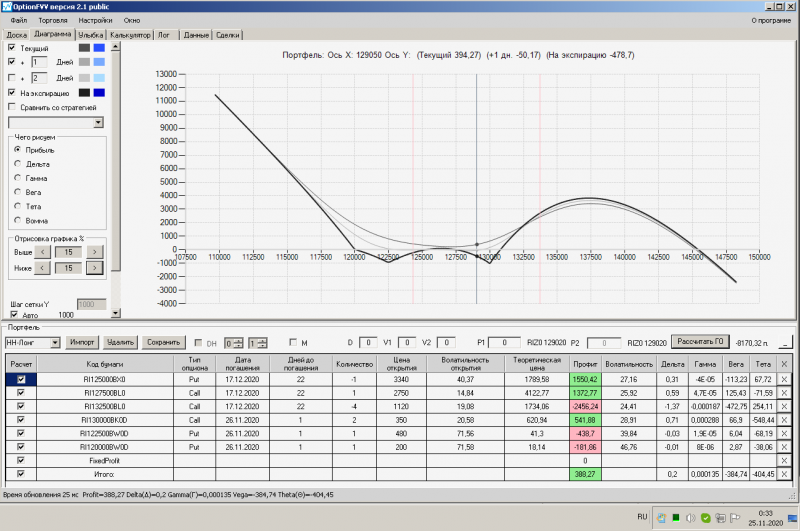Increase the Выше percent with right arrow
The width and height of the screenshot is (800, 531).
click(94, 252)
